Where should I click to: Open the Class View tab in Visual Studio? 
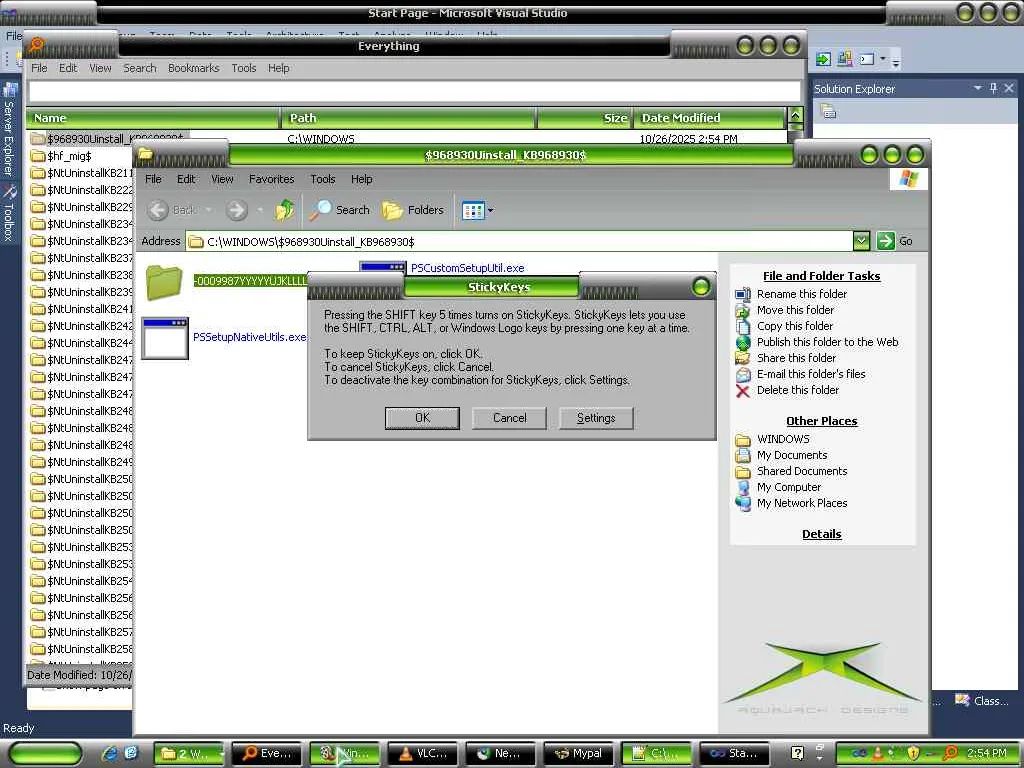click(x=981, y=701)
